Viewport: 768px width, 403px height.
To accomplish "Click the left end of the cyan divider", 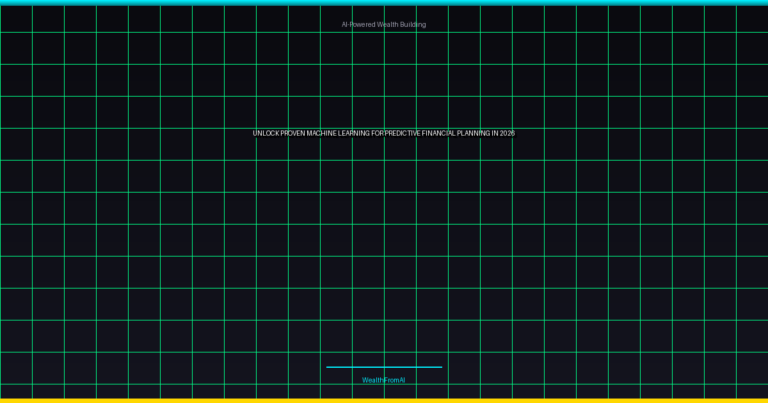I will (328, 367).
